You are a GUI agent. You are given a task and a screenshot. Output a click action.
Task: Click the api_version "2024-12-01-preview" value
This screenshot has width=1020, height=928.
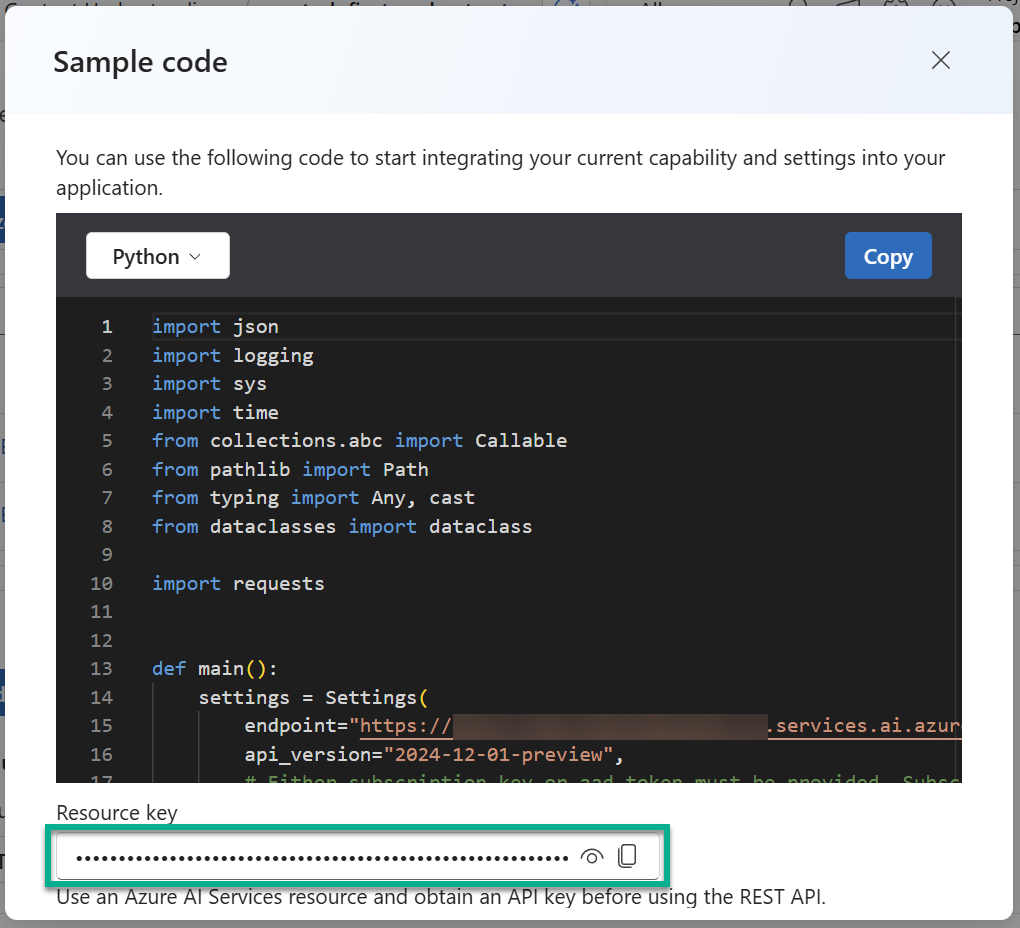click(x=498, y=755)
